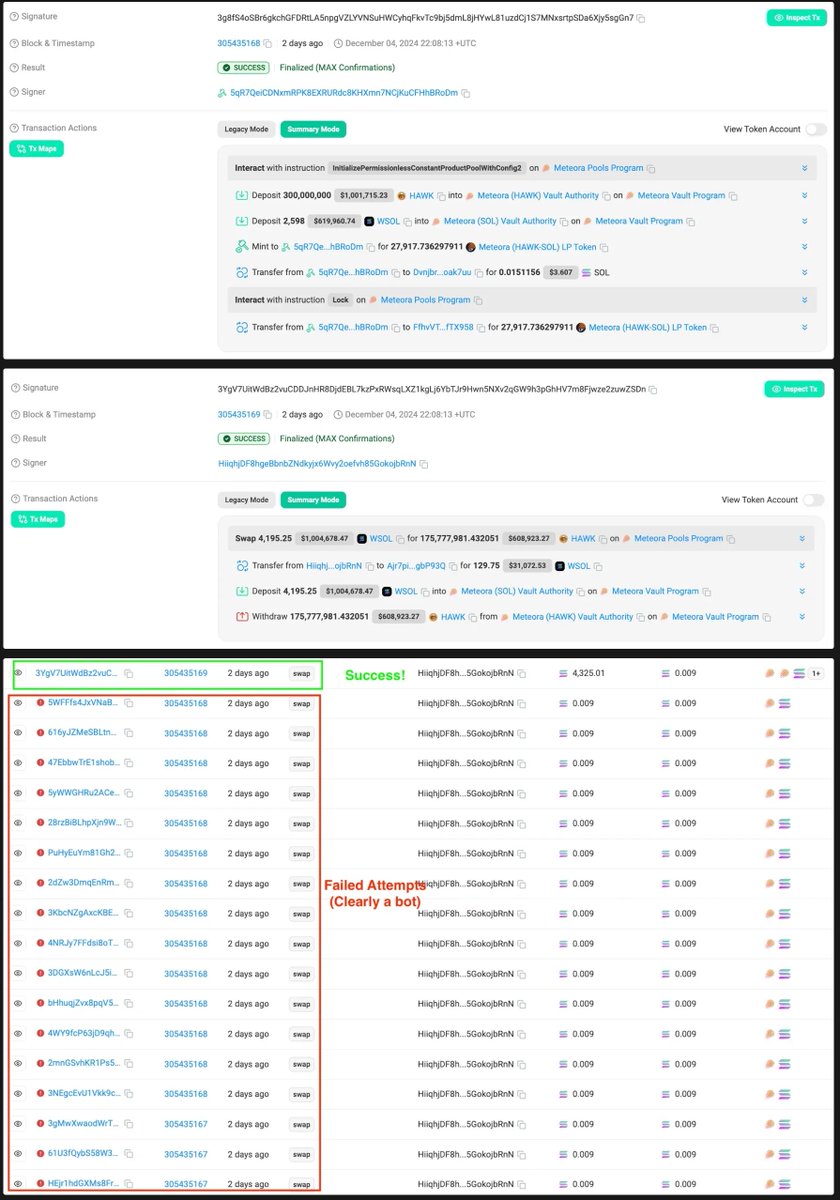Screen dimensions: 840x1200
Task: Click the eye icon on the 28rzBiBLhpXjn9W row
Action: tap(18, 823)
